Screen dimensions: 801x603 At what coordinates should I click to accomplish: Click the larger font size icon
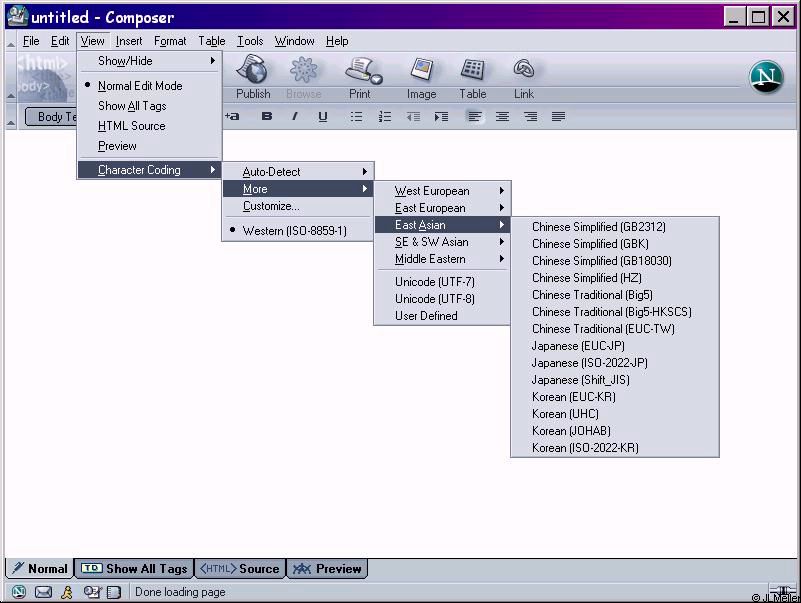coord(232,117)
